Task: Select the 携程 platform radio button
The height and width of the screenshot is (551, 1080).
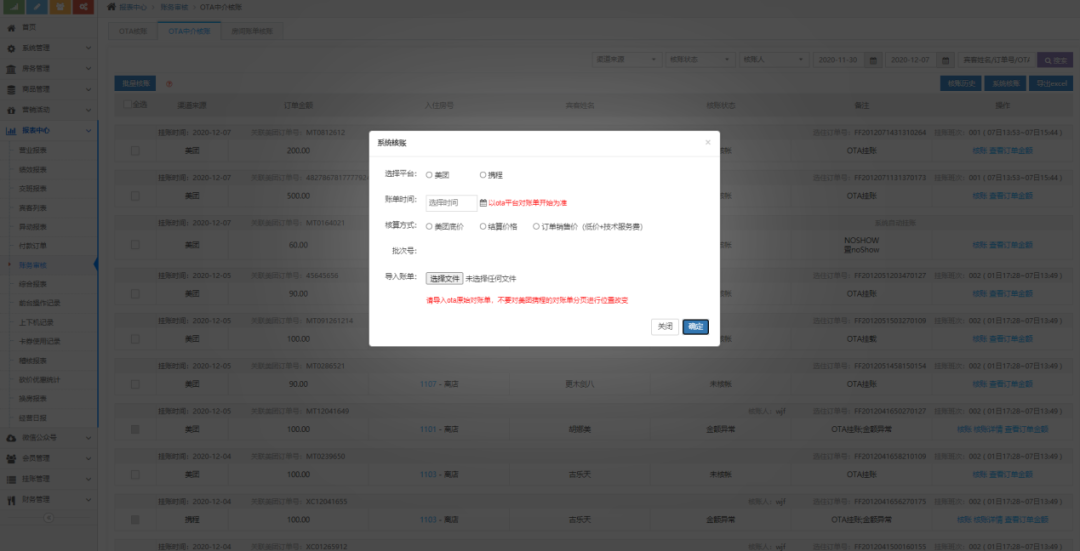Action: tap(483, 175)
